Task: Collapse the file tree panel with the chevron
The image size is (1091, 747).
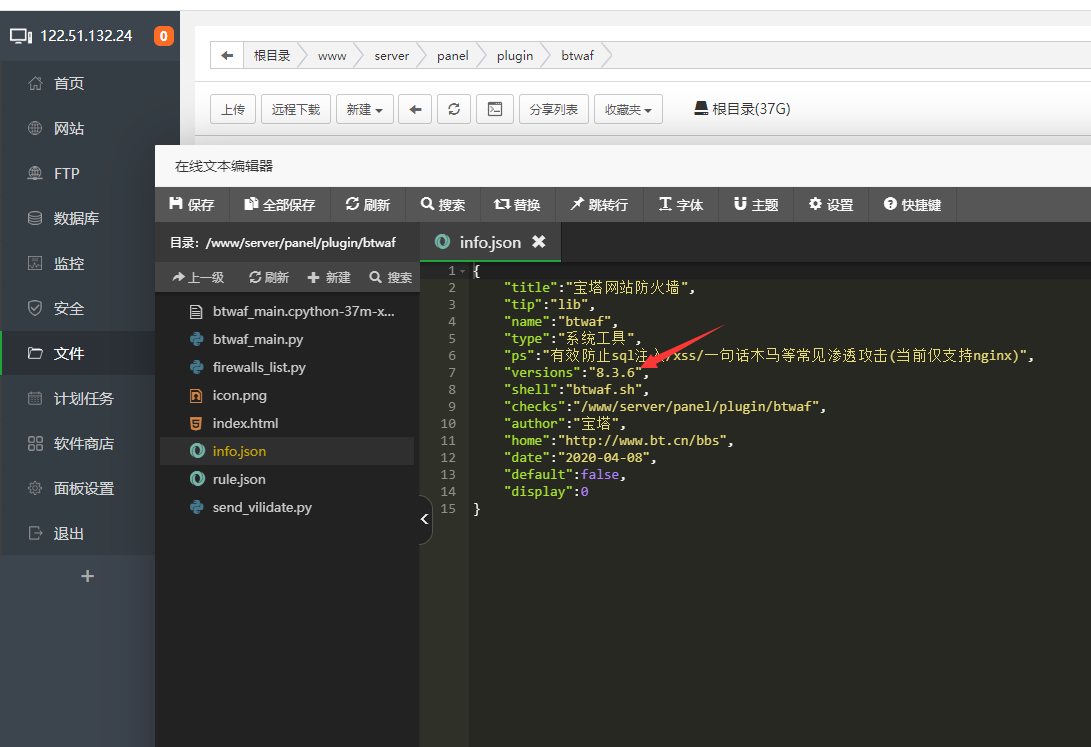Action: pos(424,519)
